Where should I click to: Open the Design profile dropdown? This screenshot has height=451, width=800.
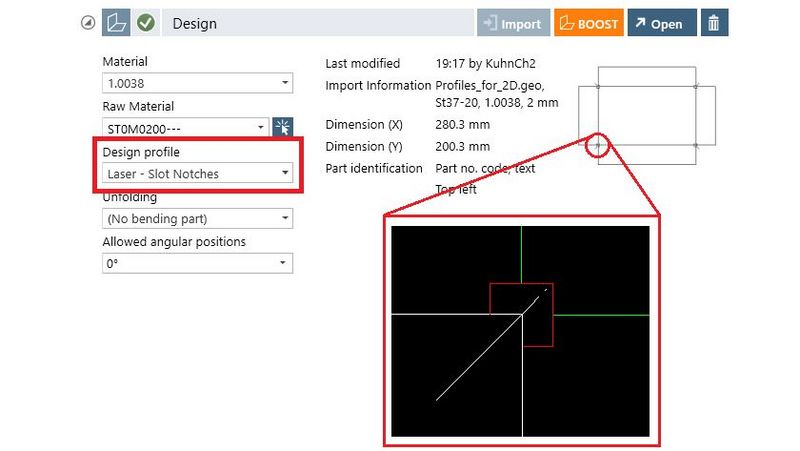pyautogui.click(x=197, y=173)
